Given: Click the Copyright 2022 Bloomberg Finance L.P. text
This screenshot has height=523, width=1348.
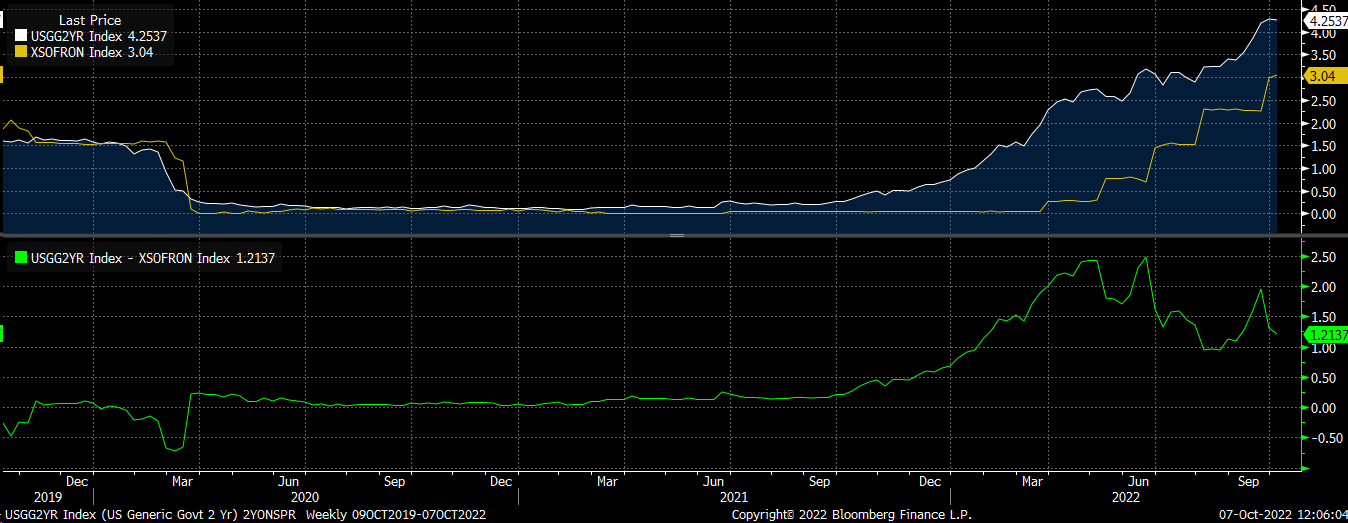Looking at the screenshot, I should (x=850, y=514).
